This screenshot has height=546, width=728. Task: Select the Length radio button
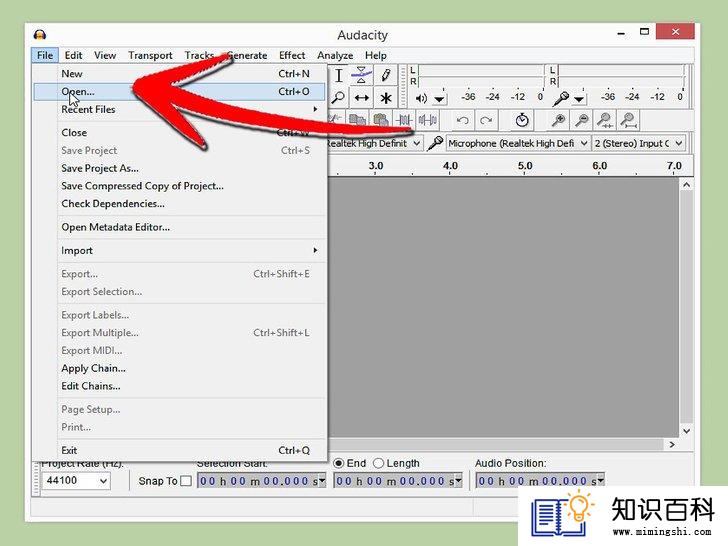click(378, 463)
